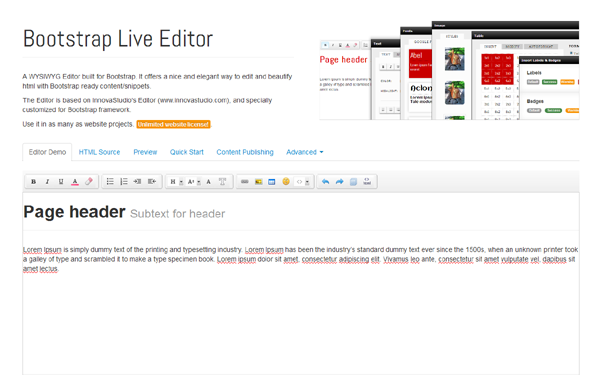Click the font size A icon

[191, 182]
